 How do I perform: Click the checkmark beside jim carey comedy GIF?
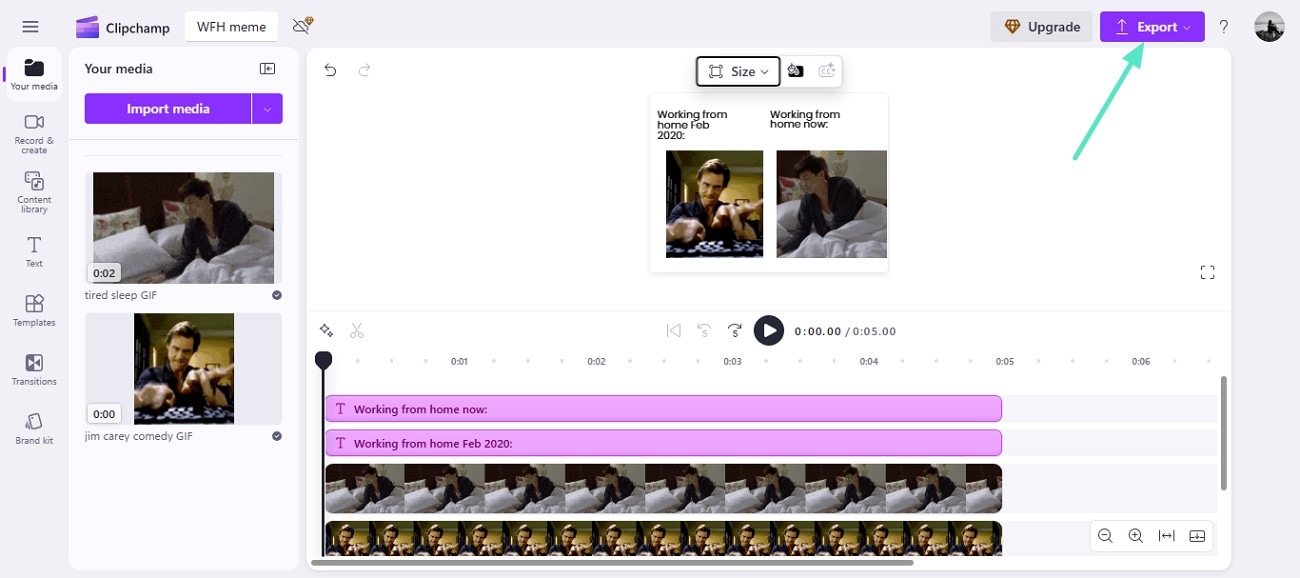[277, 436]
